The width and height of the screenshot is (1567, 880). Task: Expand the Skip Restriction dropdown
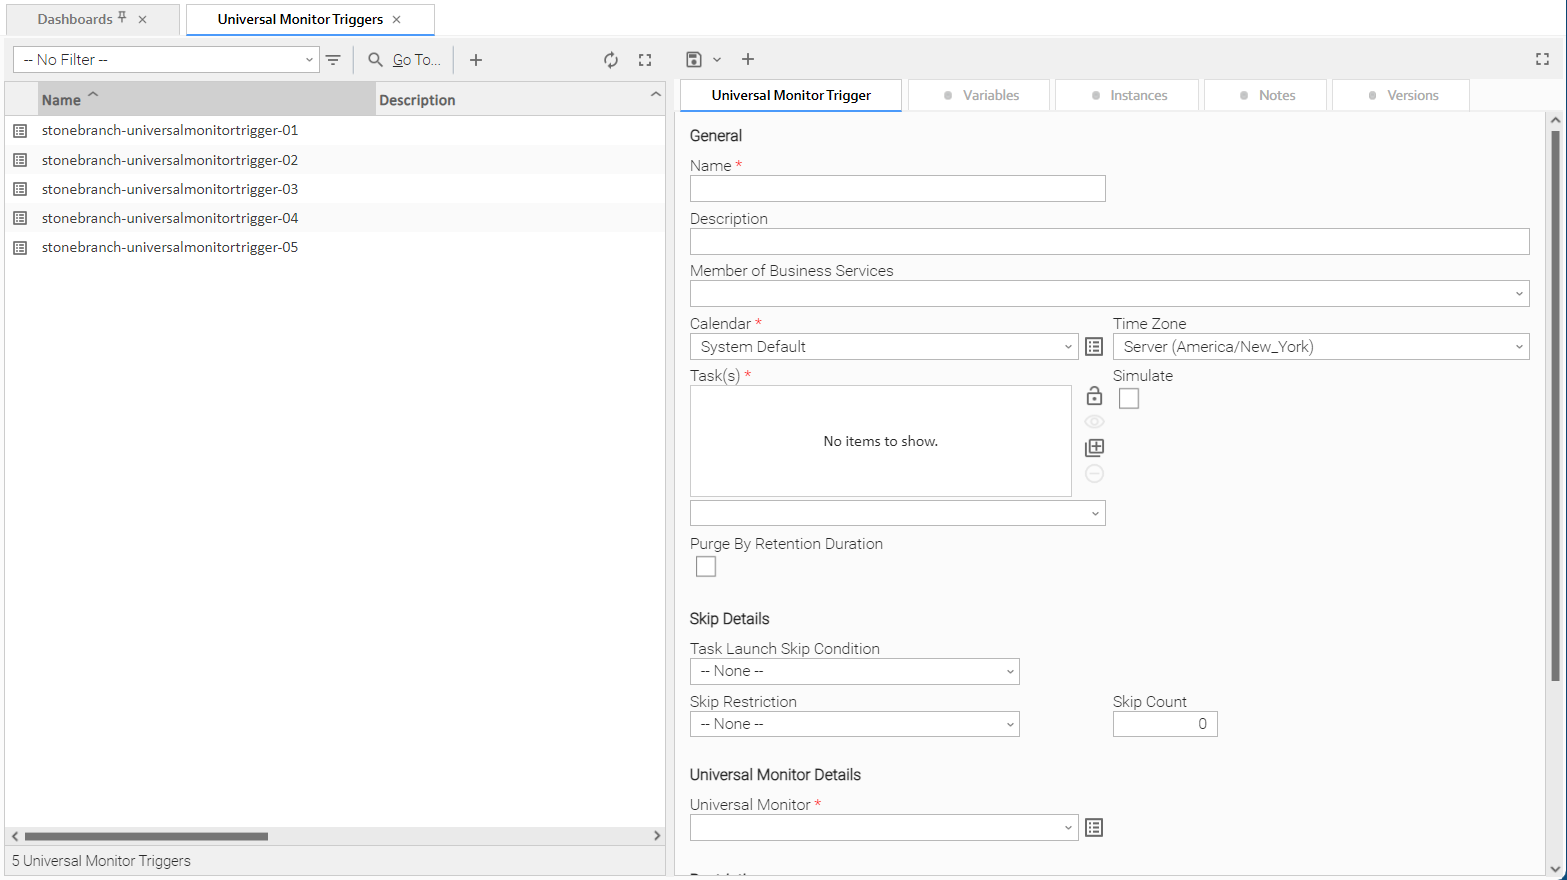click(854, 725)
